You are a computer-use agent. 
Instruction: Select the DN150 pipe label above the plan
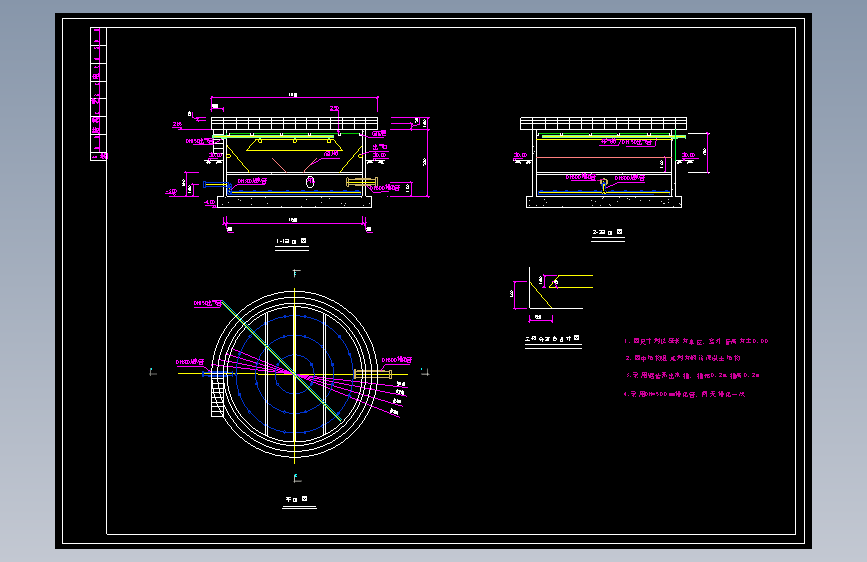point(207,303)
